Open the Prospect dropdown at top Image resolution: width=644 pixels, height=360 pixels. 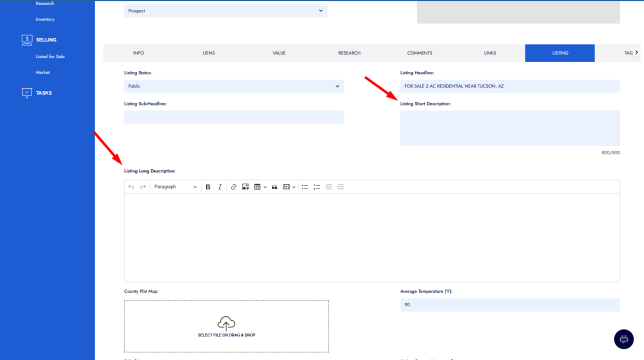[225, 11]
